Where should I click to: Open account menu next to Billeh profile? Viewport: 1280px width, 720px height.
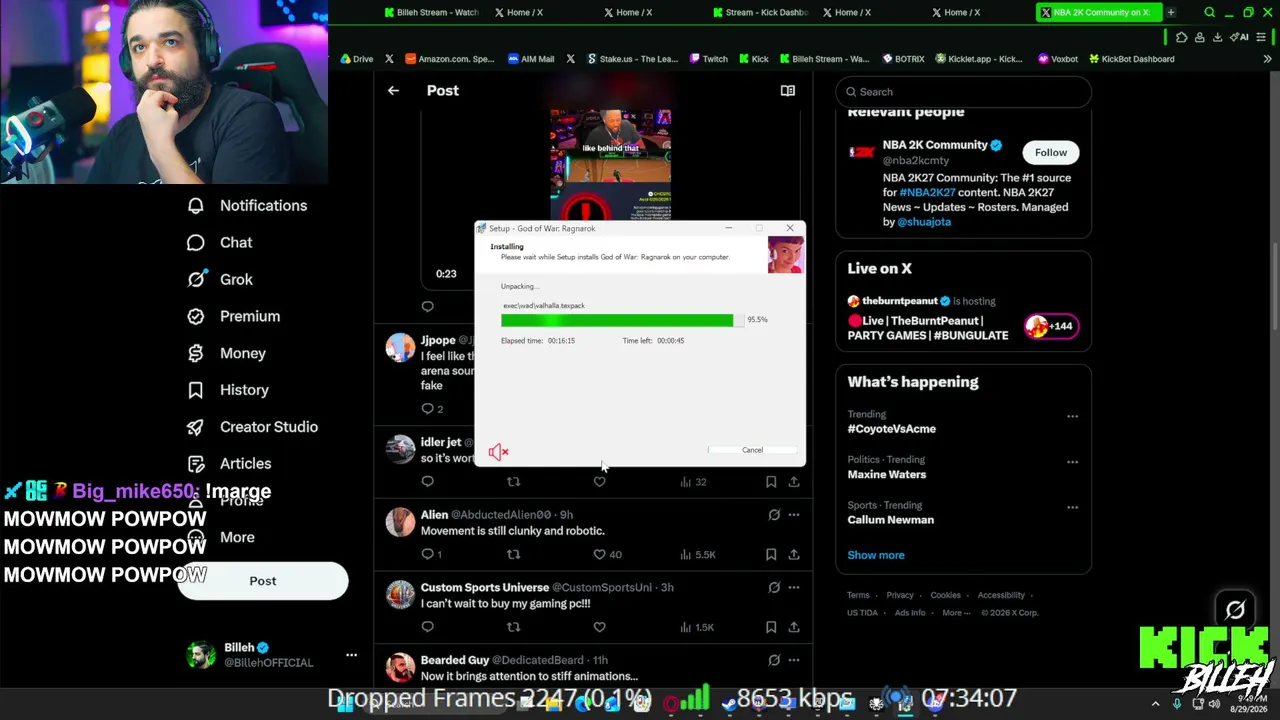pos(351,655)
